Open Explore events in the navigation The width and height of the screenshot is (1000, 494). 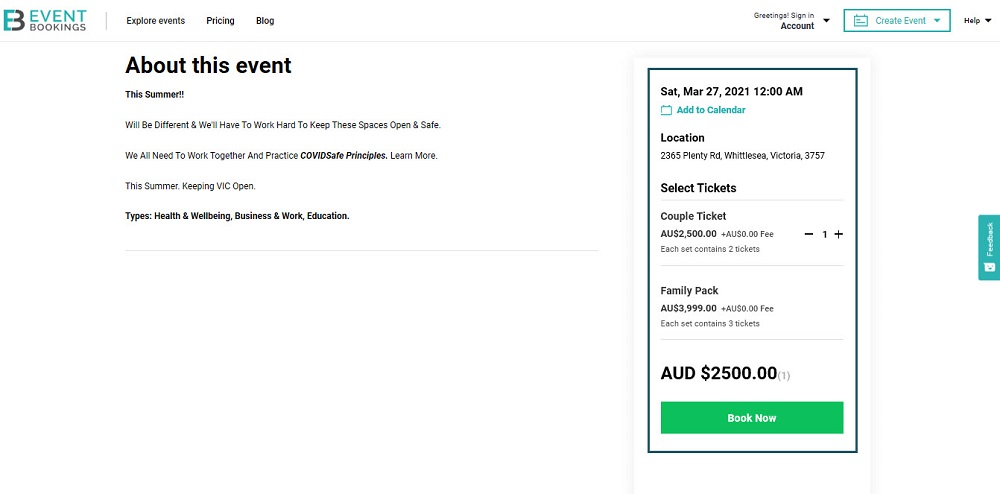(x=156, y=20)
